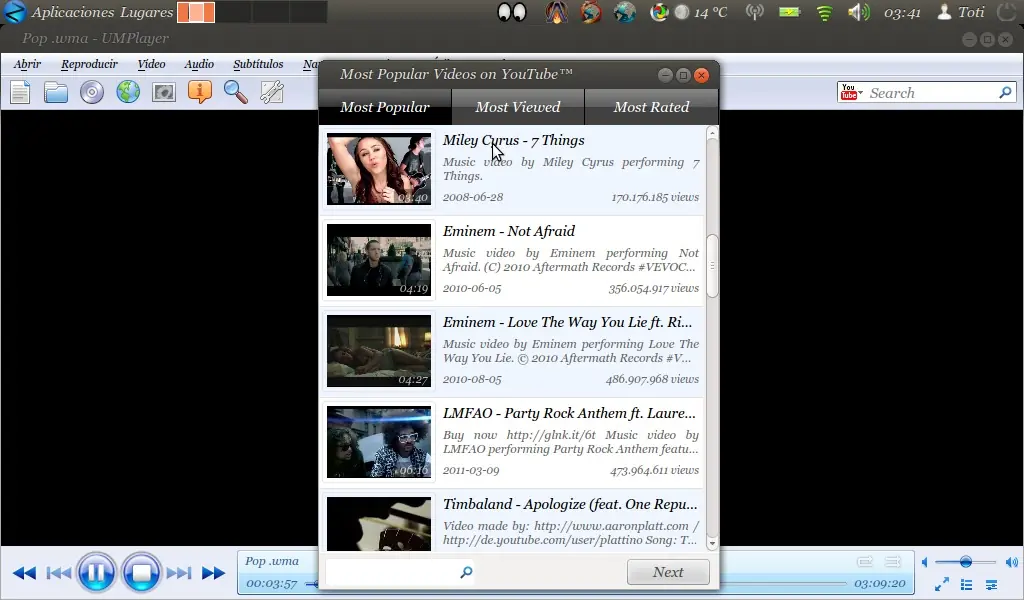The width and height of the screenshot is (1024, 600).
Task: Open the Lugares menu in the top panel
Action: pos(146,12)
